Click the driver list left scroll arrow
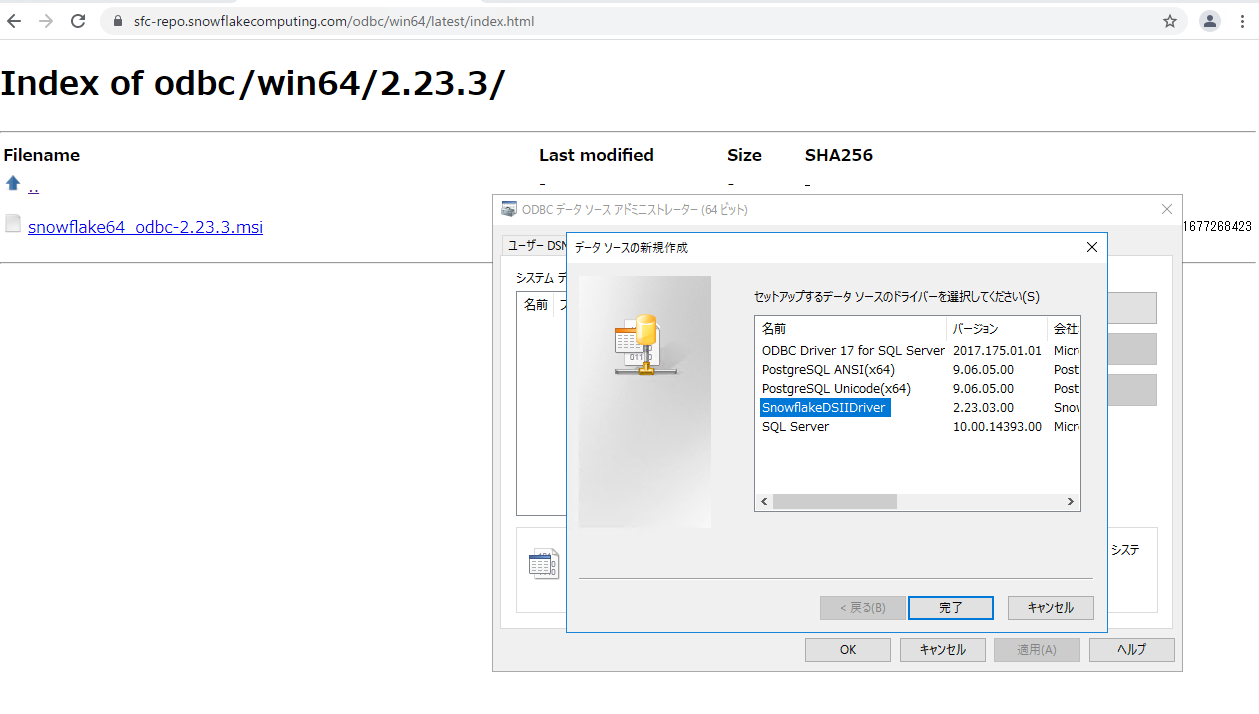The height and width of the screenshot is (714, 1259). pyautogui.click(x=764, y=502)
